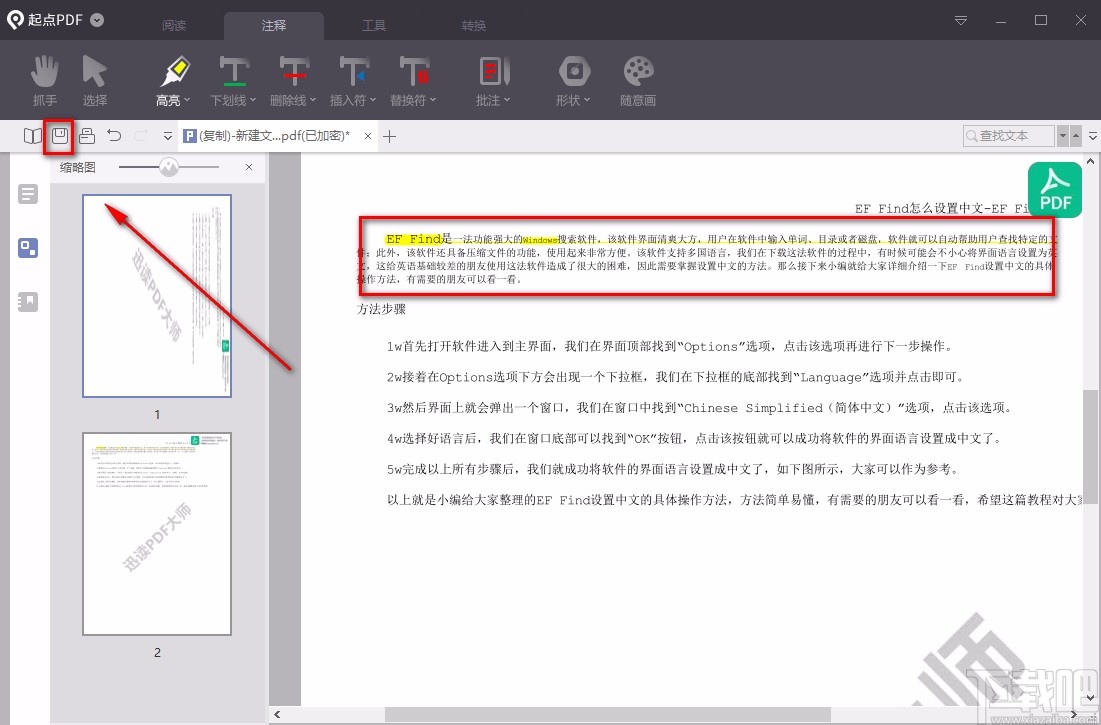Switch to the 注释 tab

[x=274, y=26]
